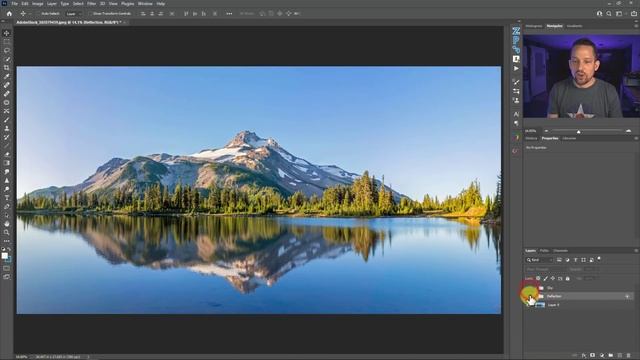Screen dimensions: 640x360
Task: Click Delete layer trash icon
Action: point(629,356)
